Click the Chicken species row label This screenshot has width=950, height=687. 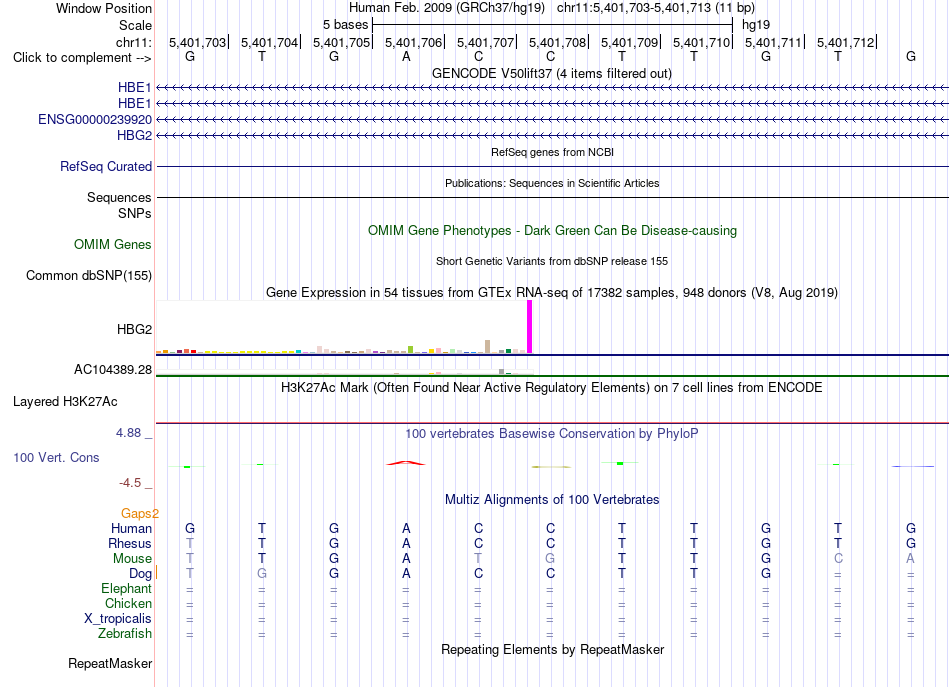tap(128, 603)
